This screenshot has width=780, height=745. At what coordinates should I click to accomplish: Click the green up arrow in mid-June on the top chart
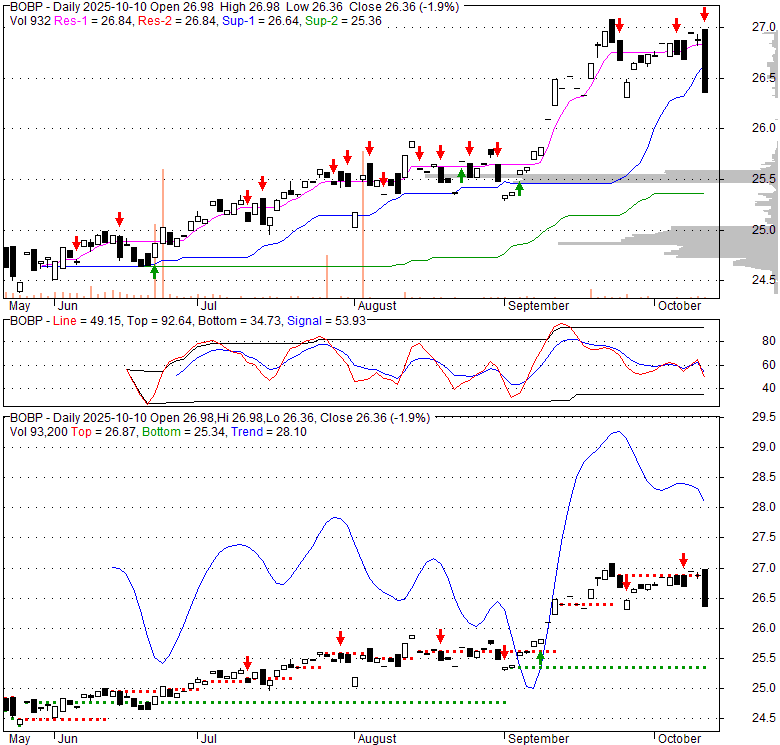154,268
